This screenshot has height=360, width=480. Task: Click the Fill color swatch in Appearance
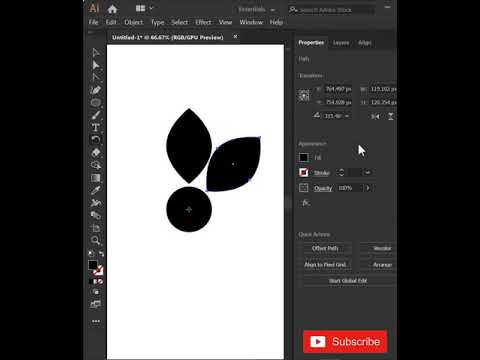(303, 157)
